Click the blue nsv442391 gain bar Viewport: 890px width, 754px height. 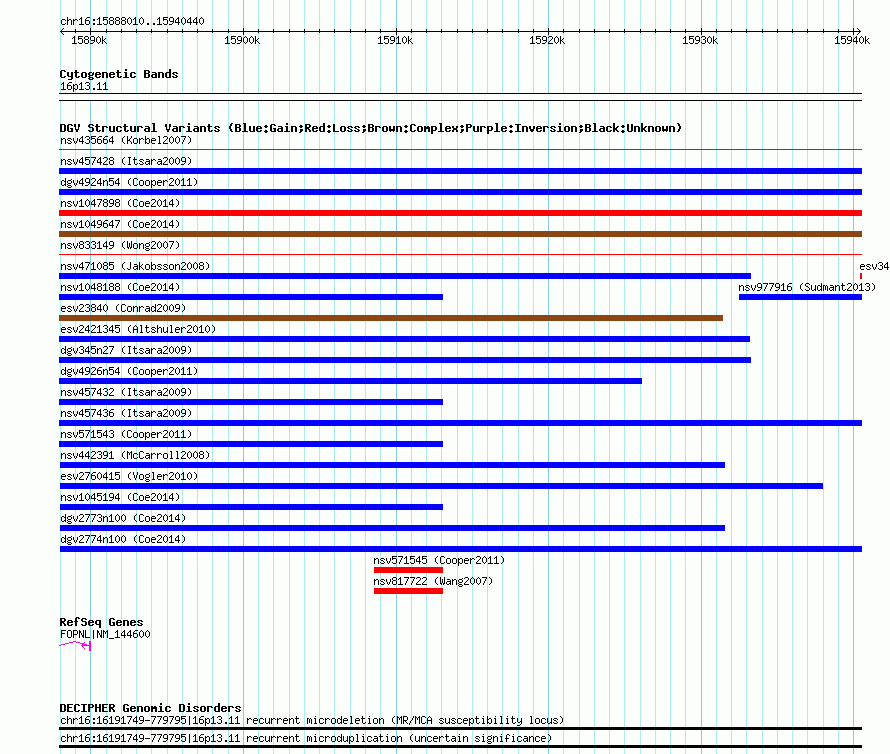392,465
